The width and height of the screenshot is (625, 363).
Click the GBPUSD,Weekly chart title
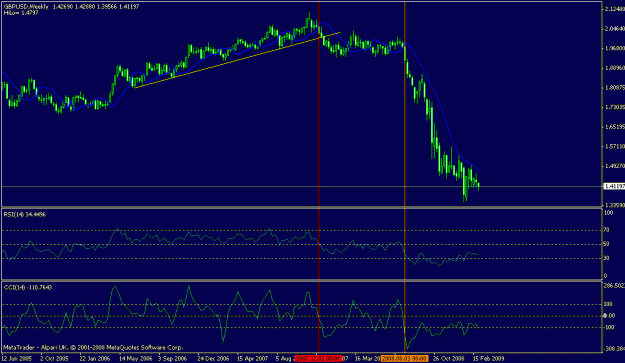click(26, 7)
